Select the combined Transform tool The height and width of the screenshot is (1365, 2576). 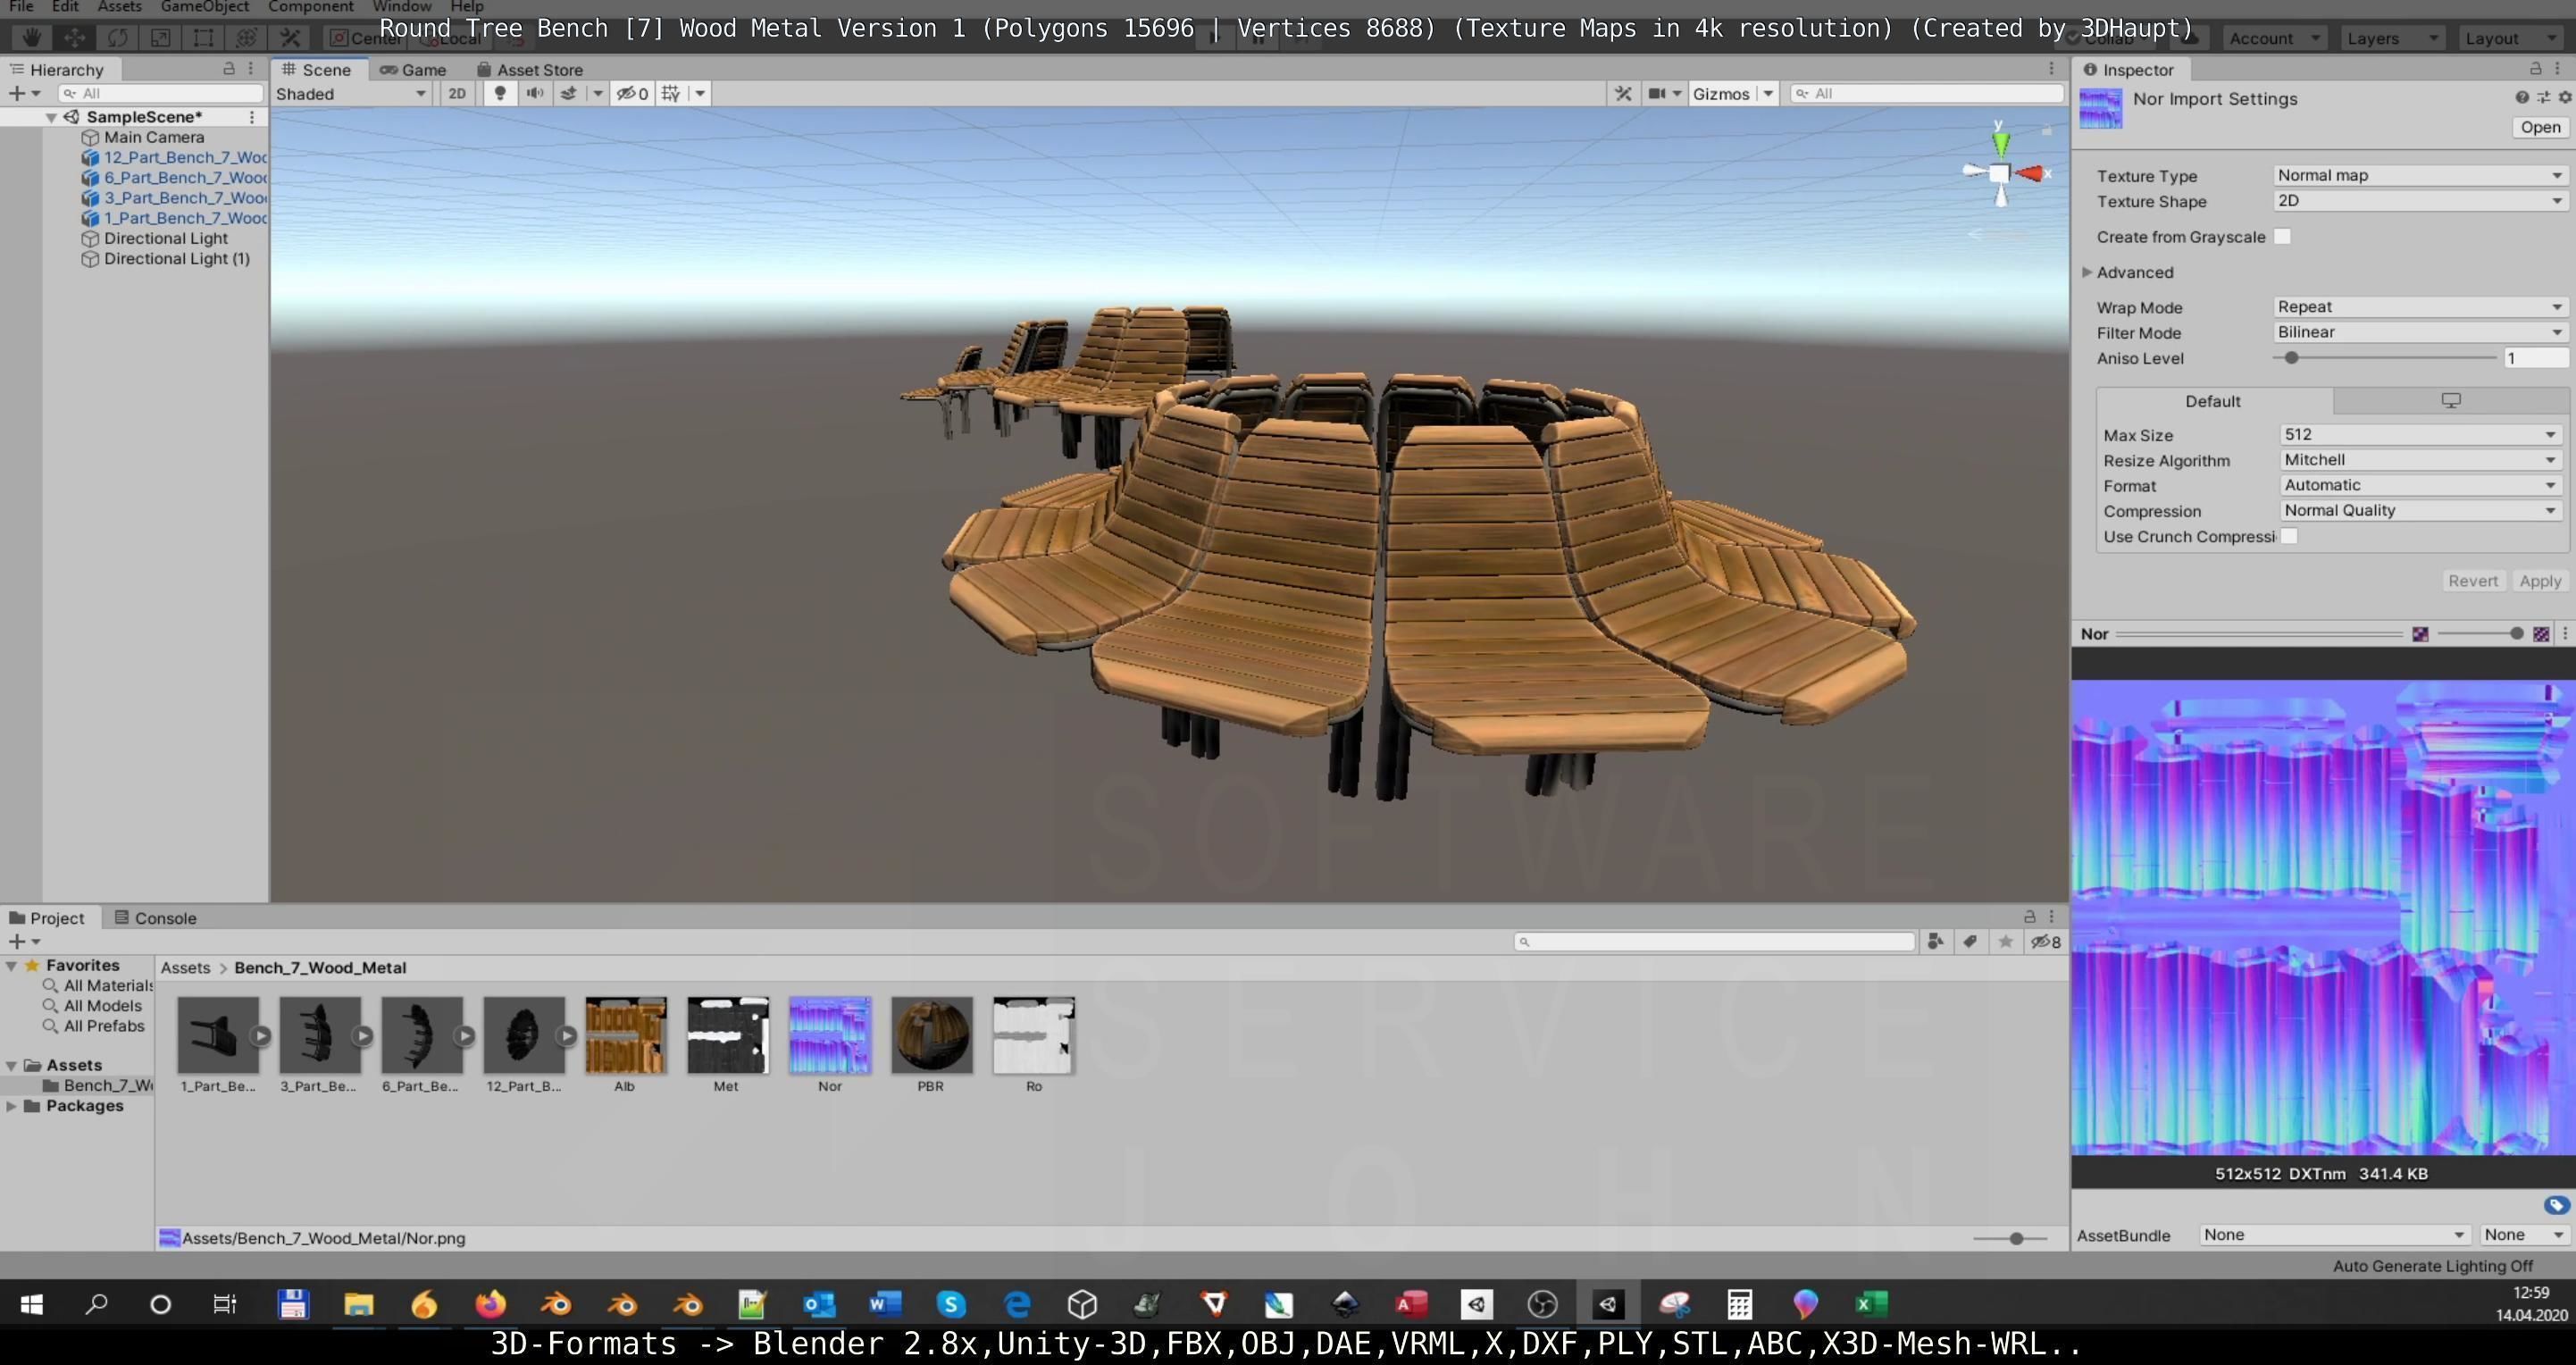pos(246,38)
